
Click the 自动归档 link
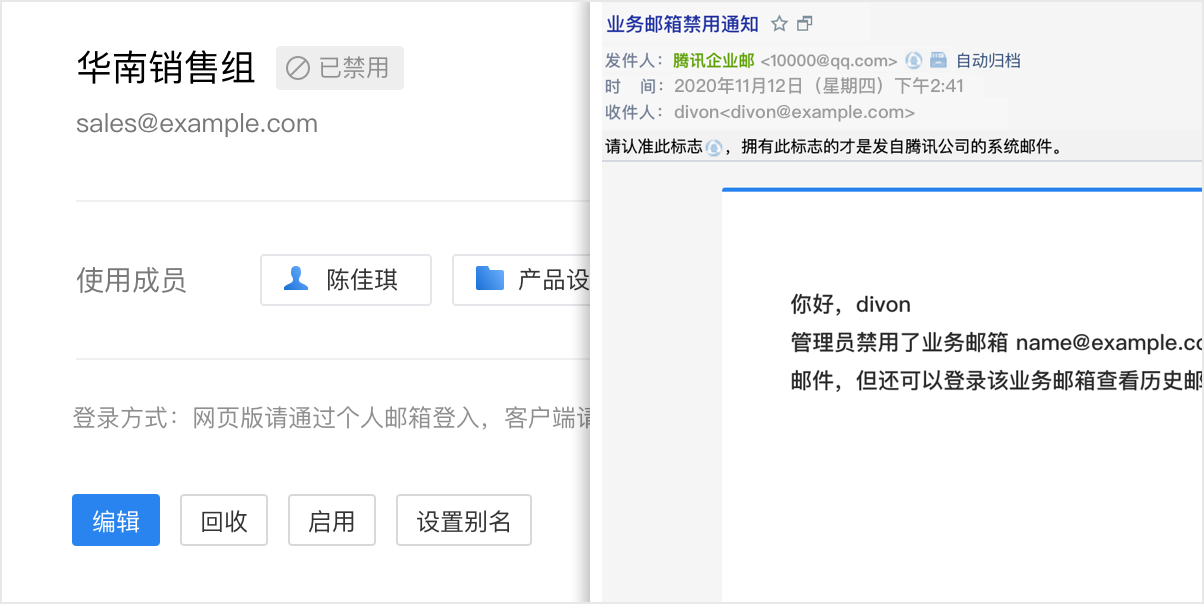989,60
